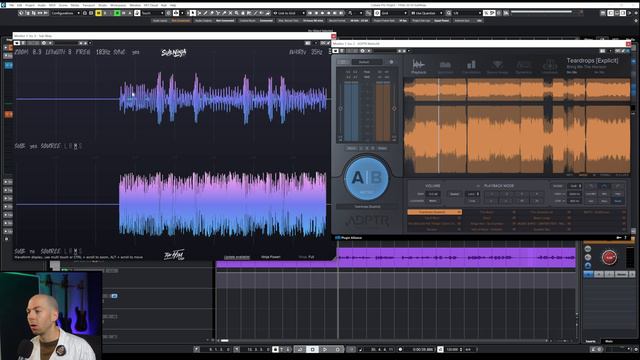Adjust the right meter gain slider handle
Viewport: 640px width, 360px height.
394,109
